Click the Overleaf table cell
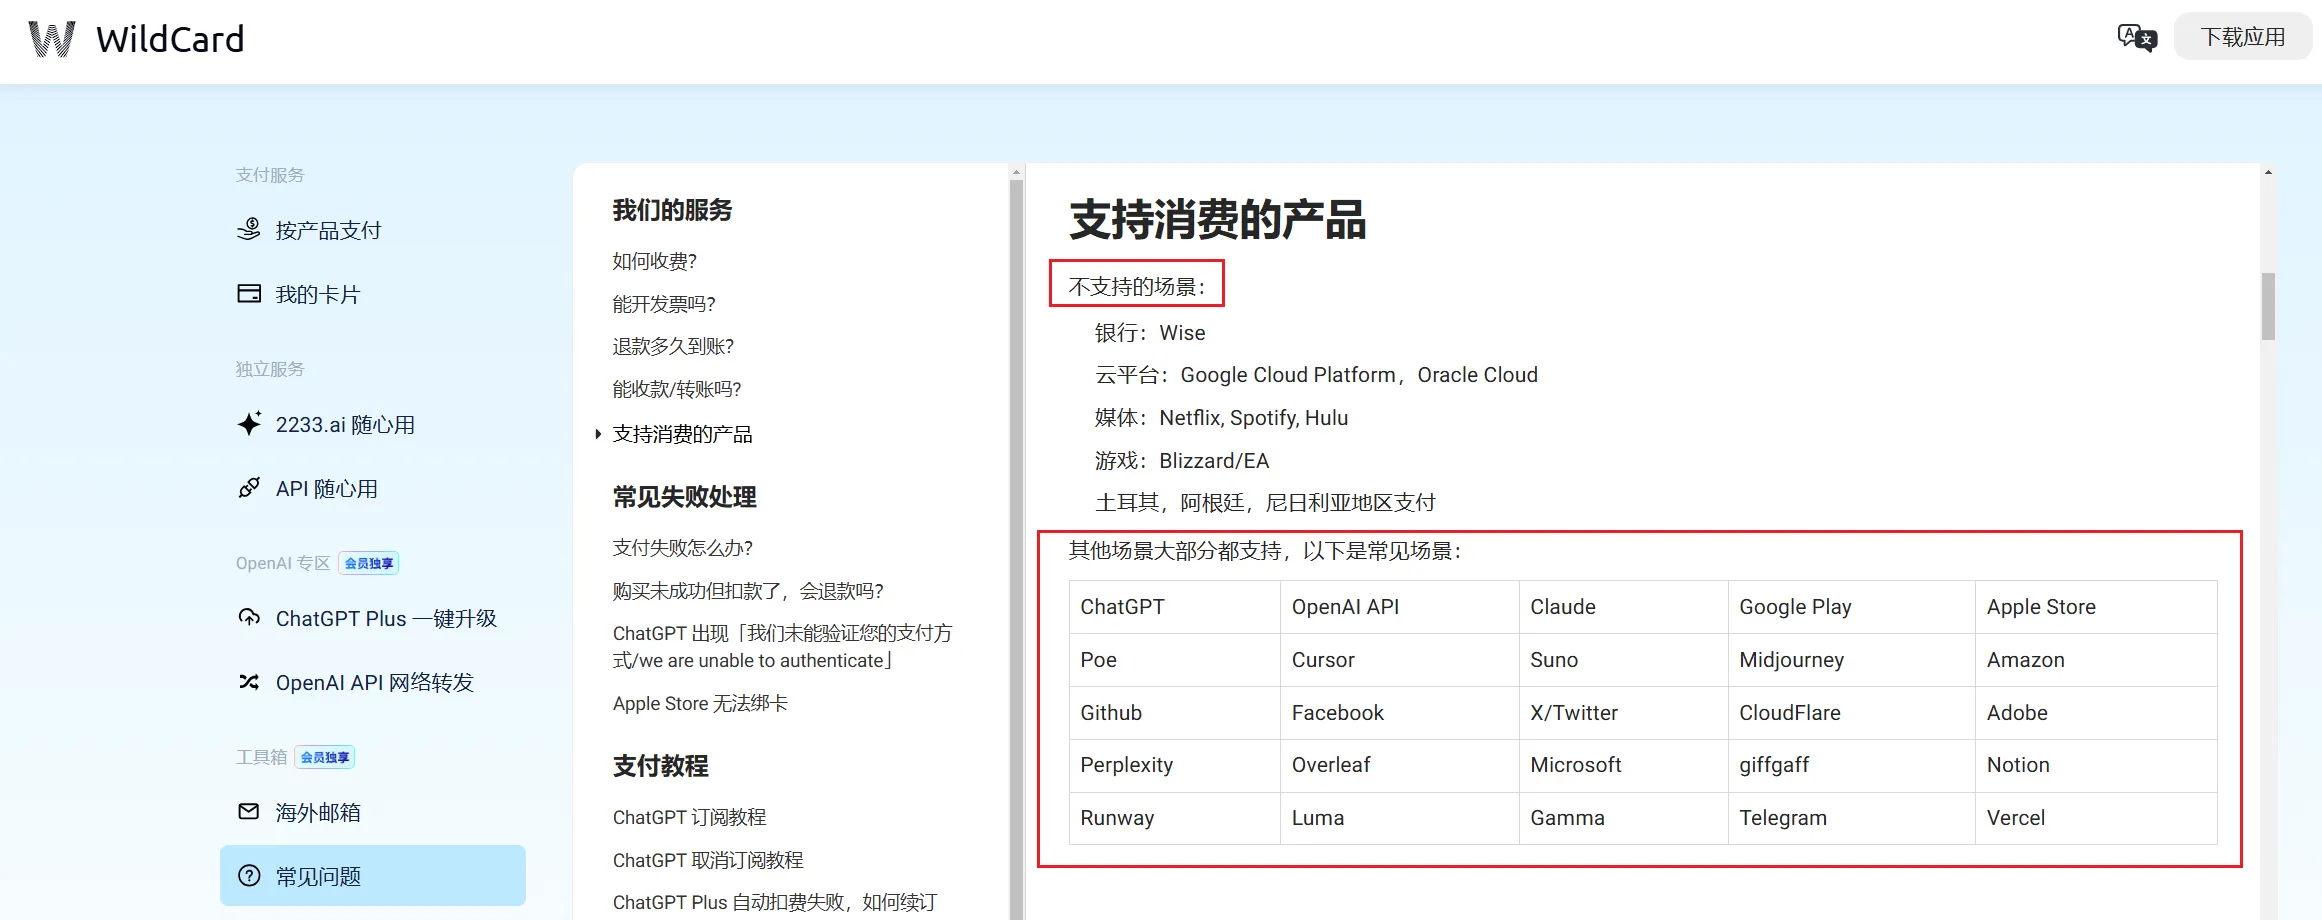This screenshot has height=920, width=2322. pos(1400,765)
